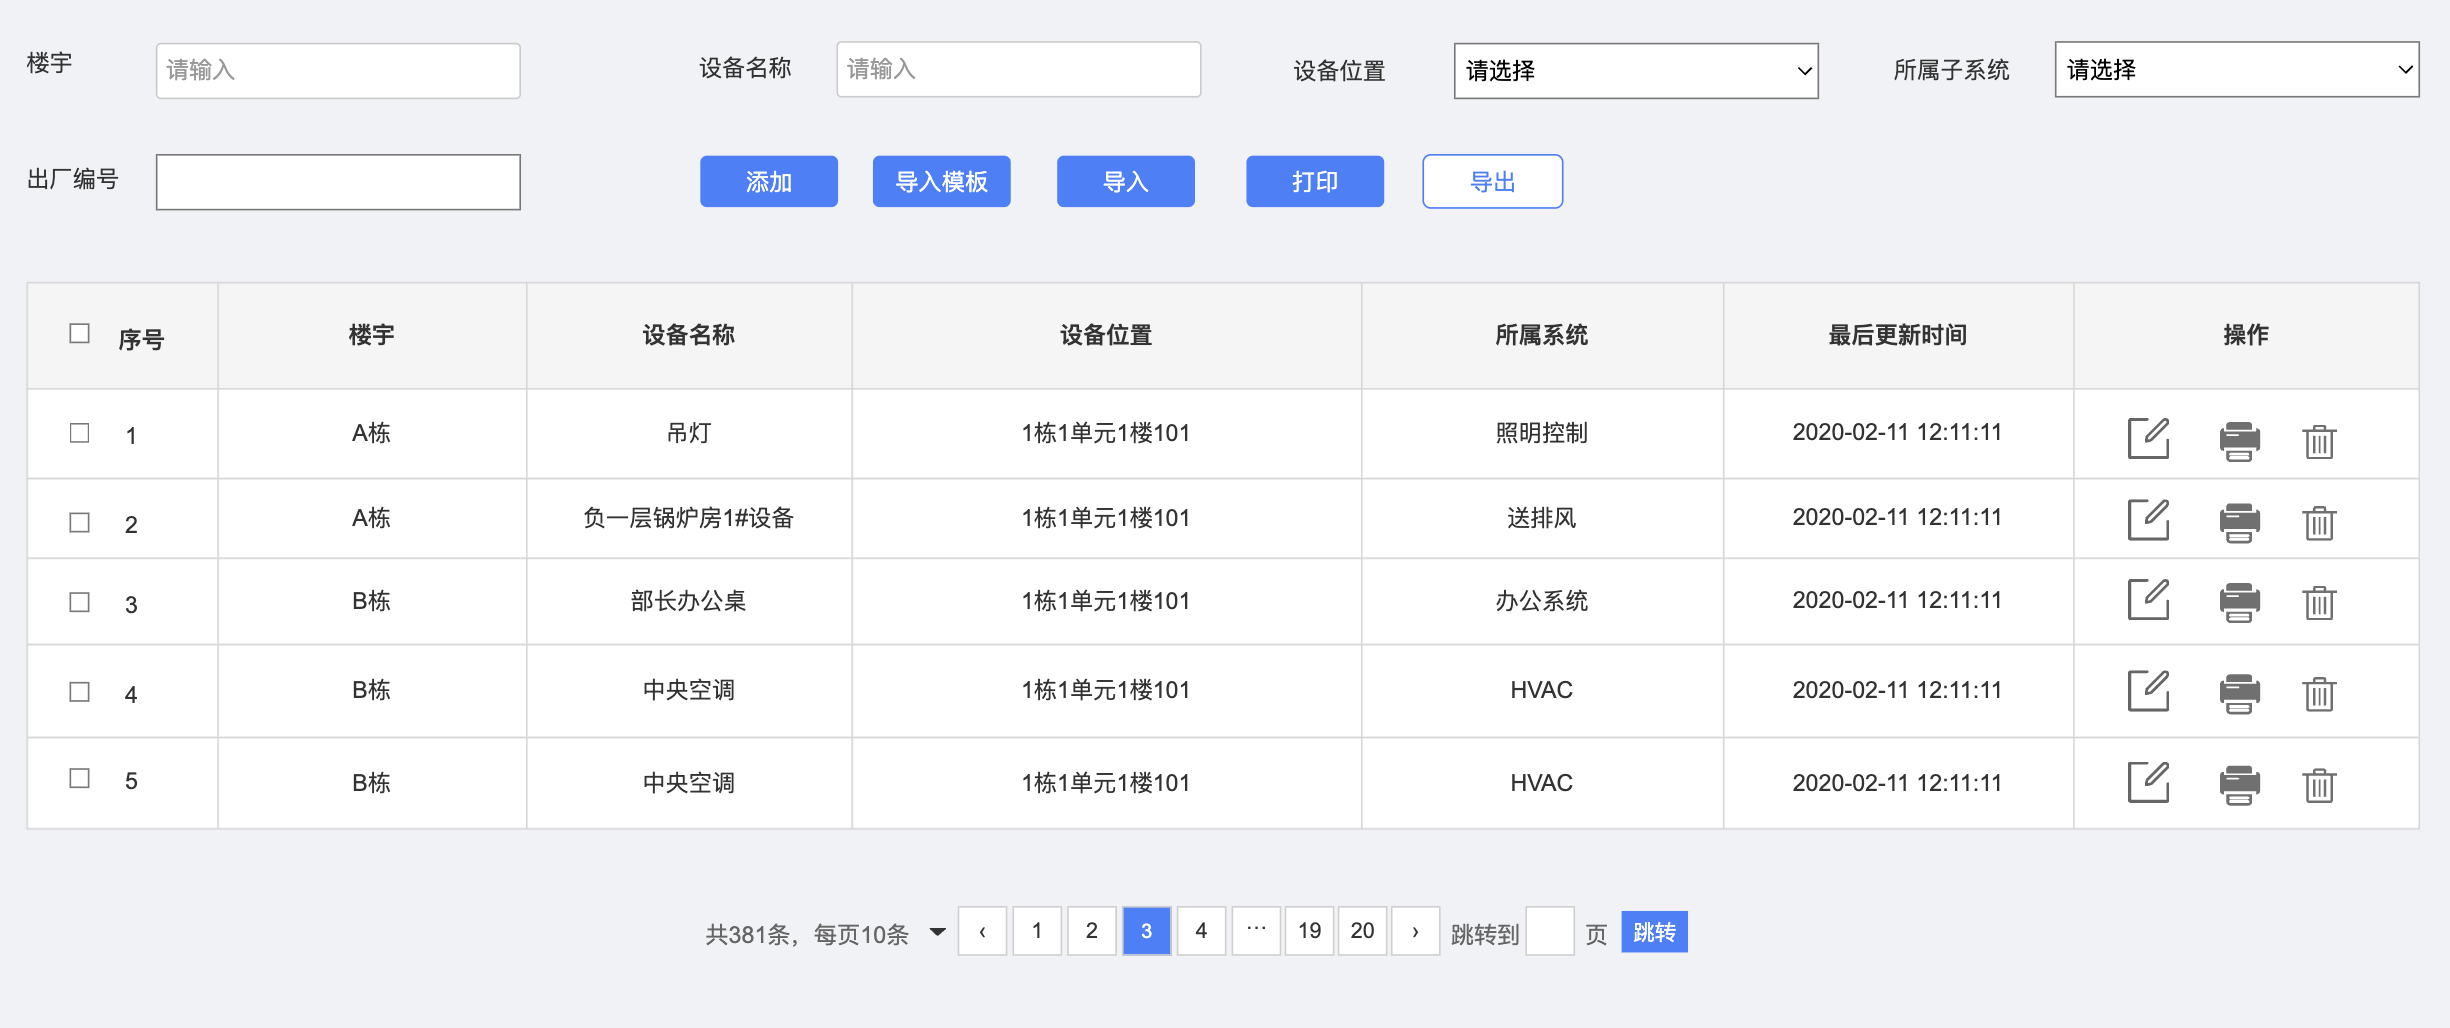Click the 导出 button
The image size is (2450, 1028).
(1492, 182)
